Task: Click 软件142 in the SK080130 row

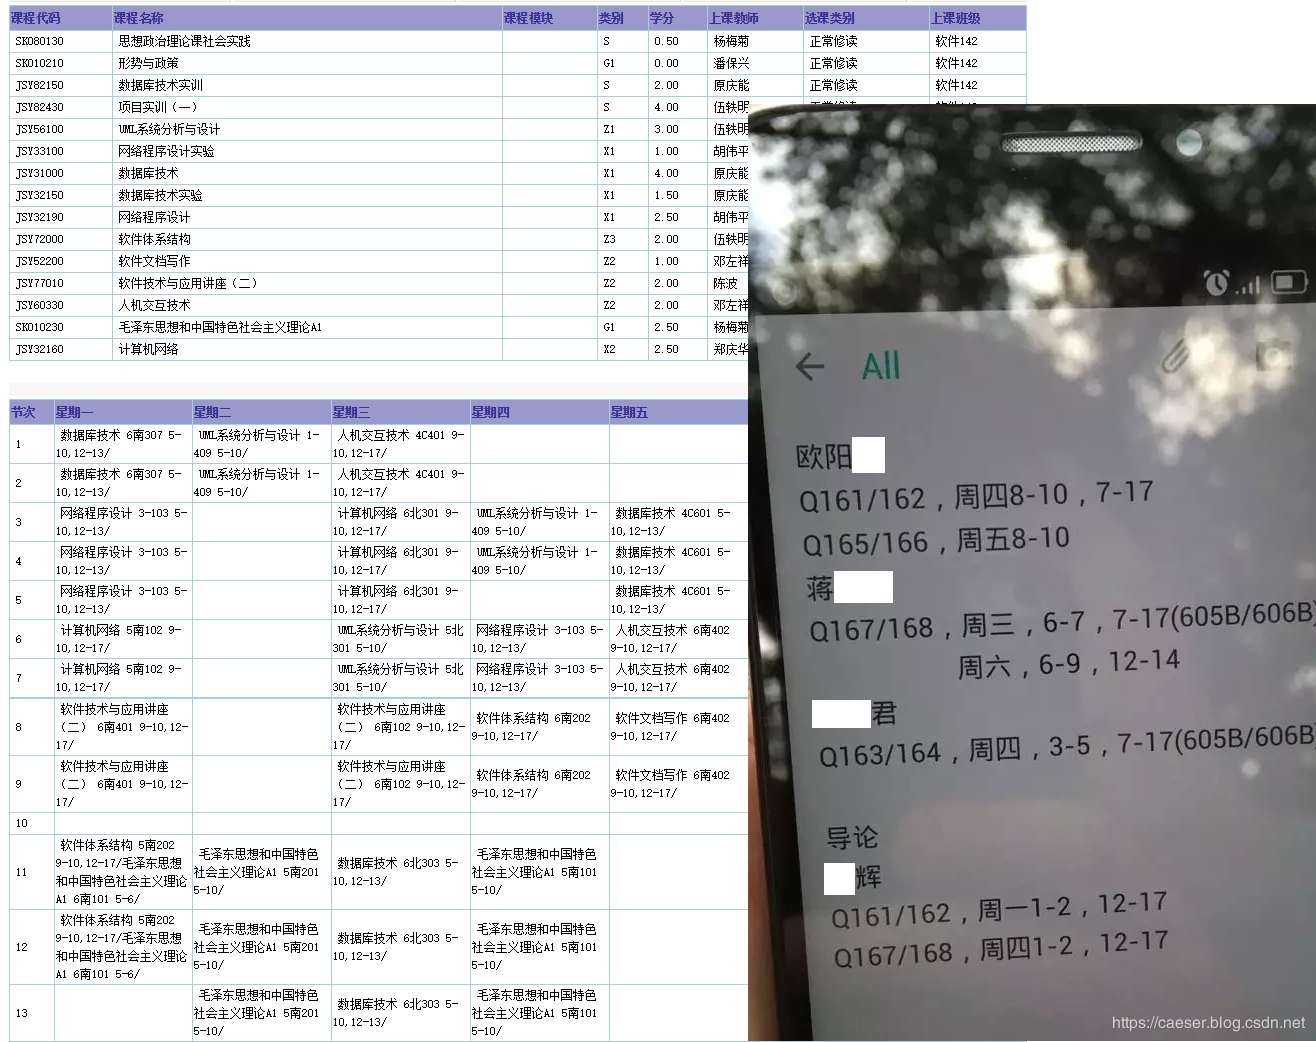Action: coord(956,41)
